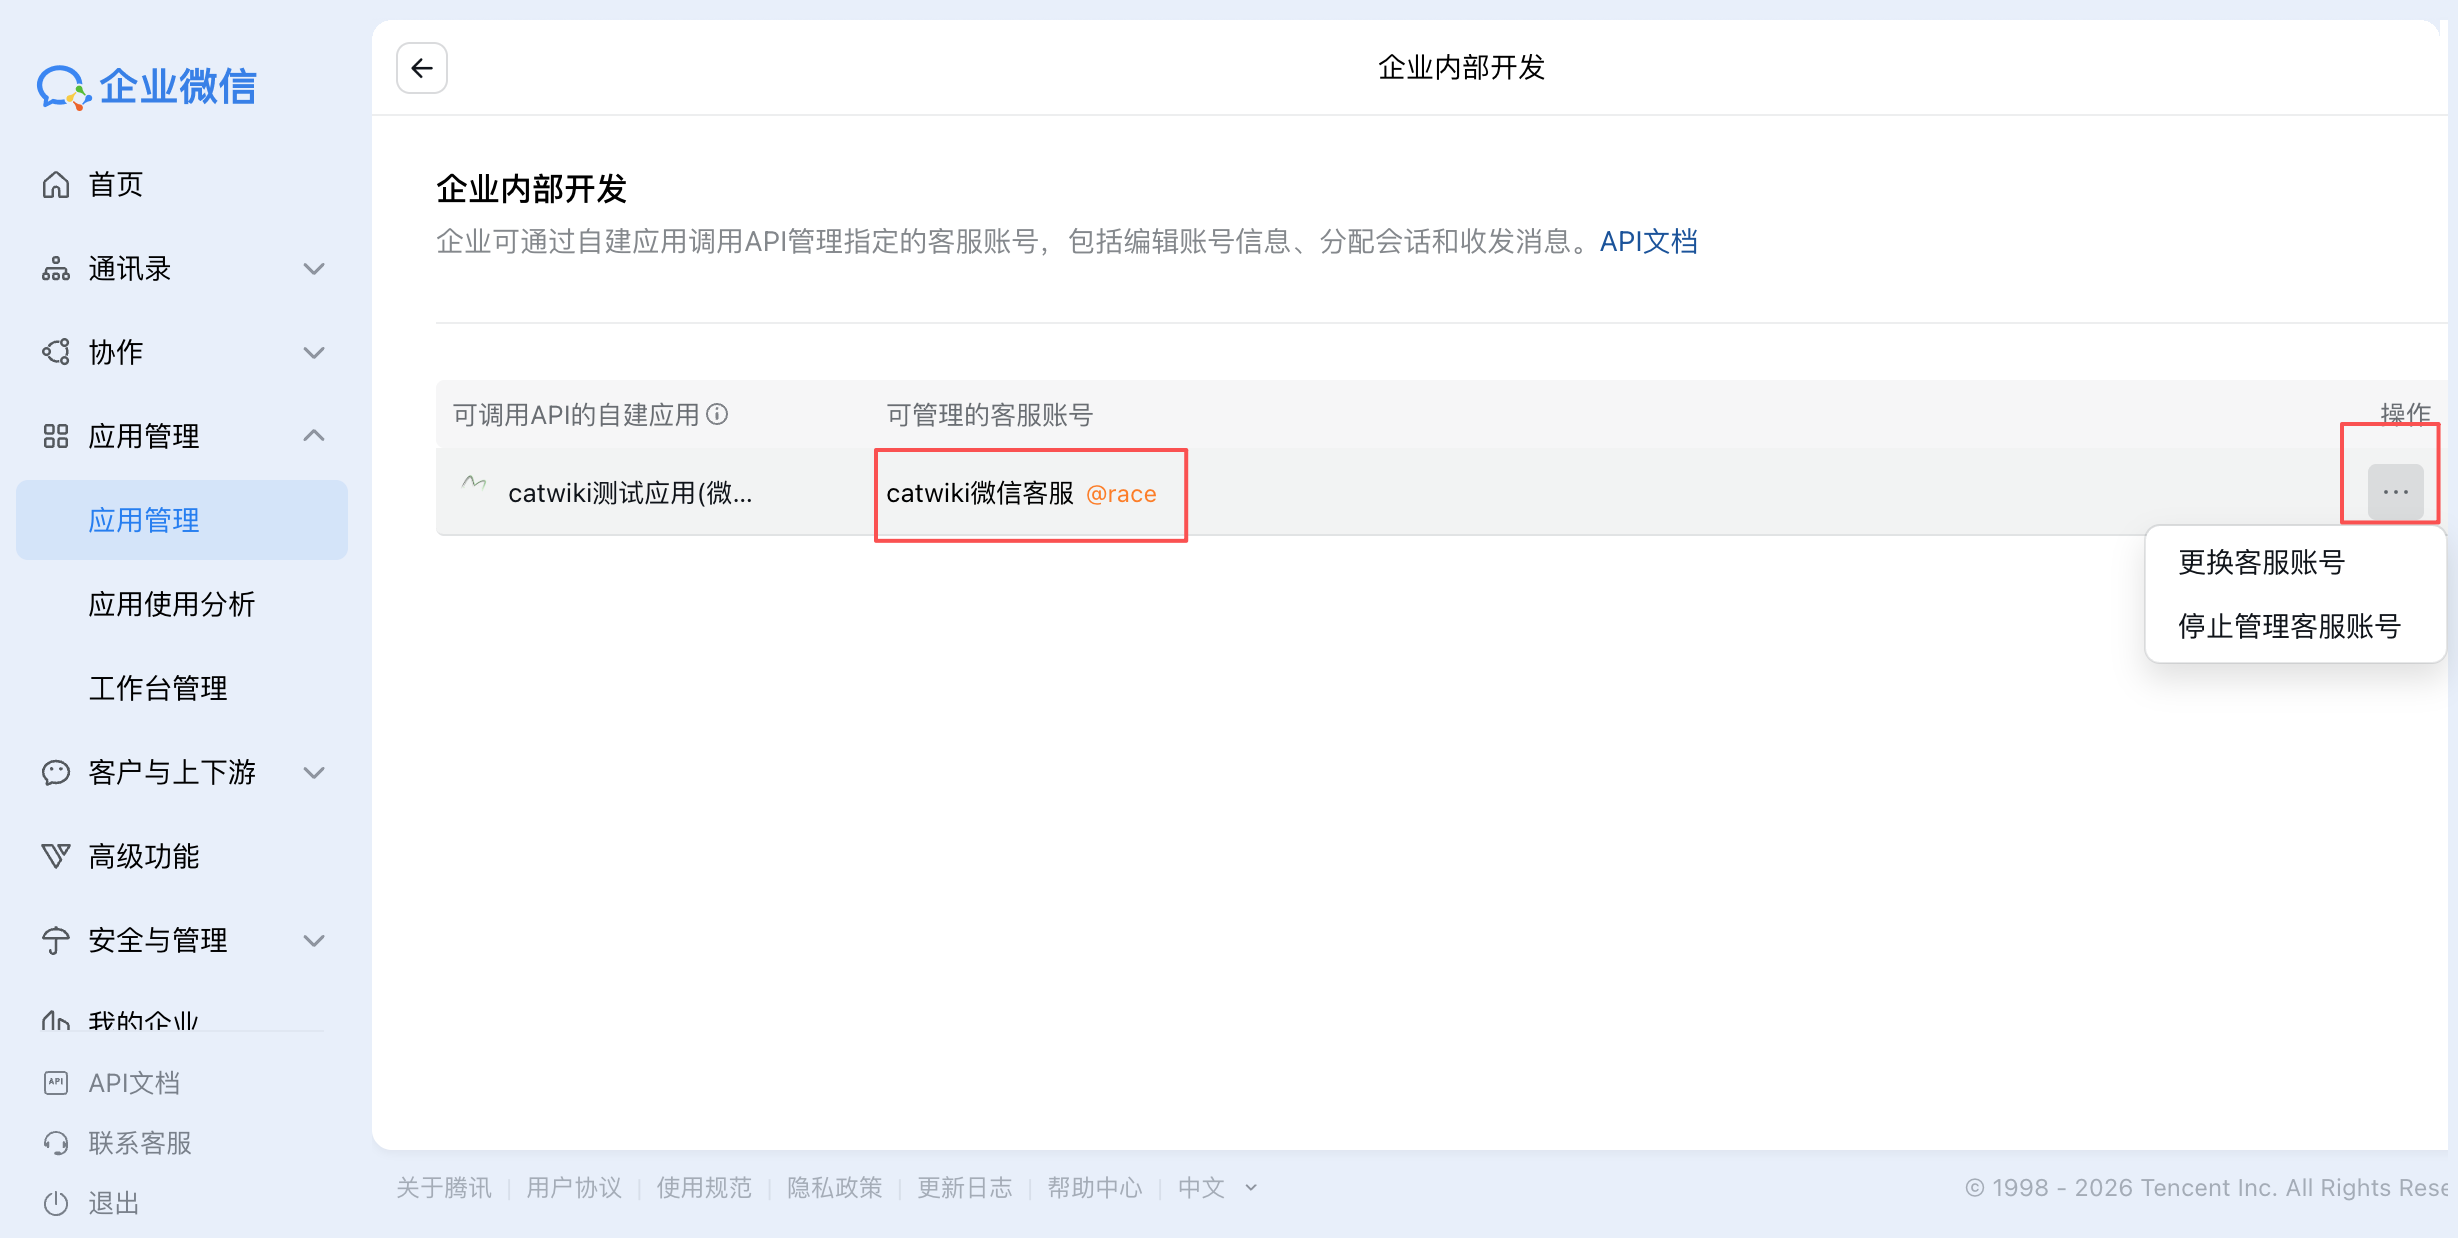Open the API文档 link in description
2458x1238 pixels.
tap(1648, 242)
